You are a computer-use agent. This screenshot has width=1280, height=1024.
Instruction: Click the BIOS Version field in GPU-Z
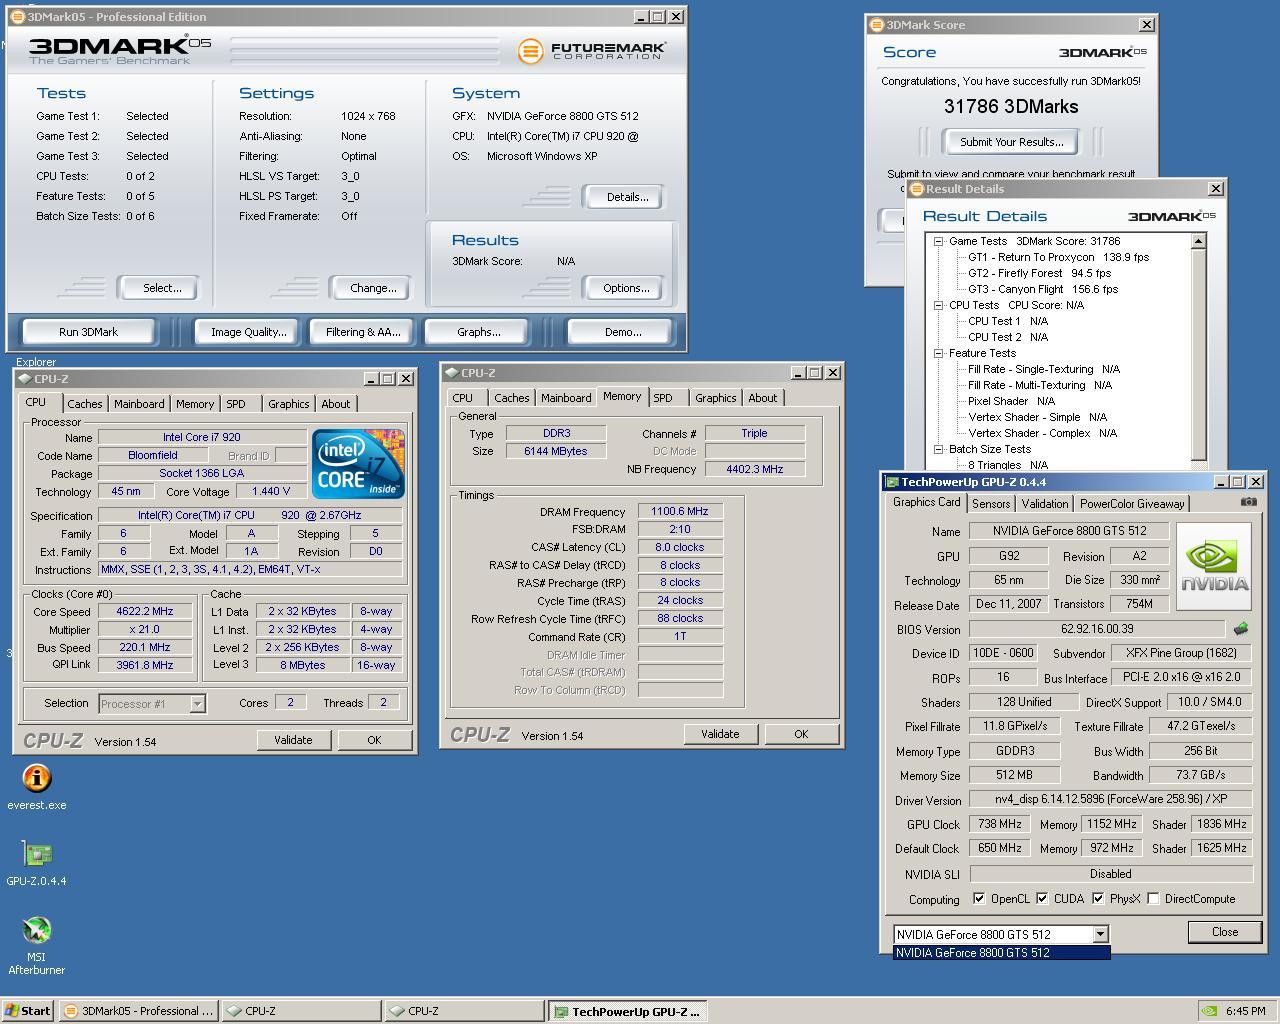click(1097, 629)
